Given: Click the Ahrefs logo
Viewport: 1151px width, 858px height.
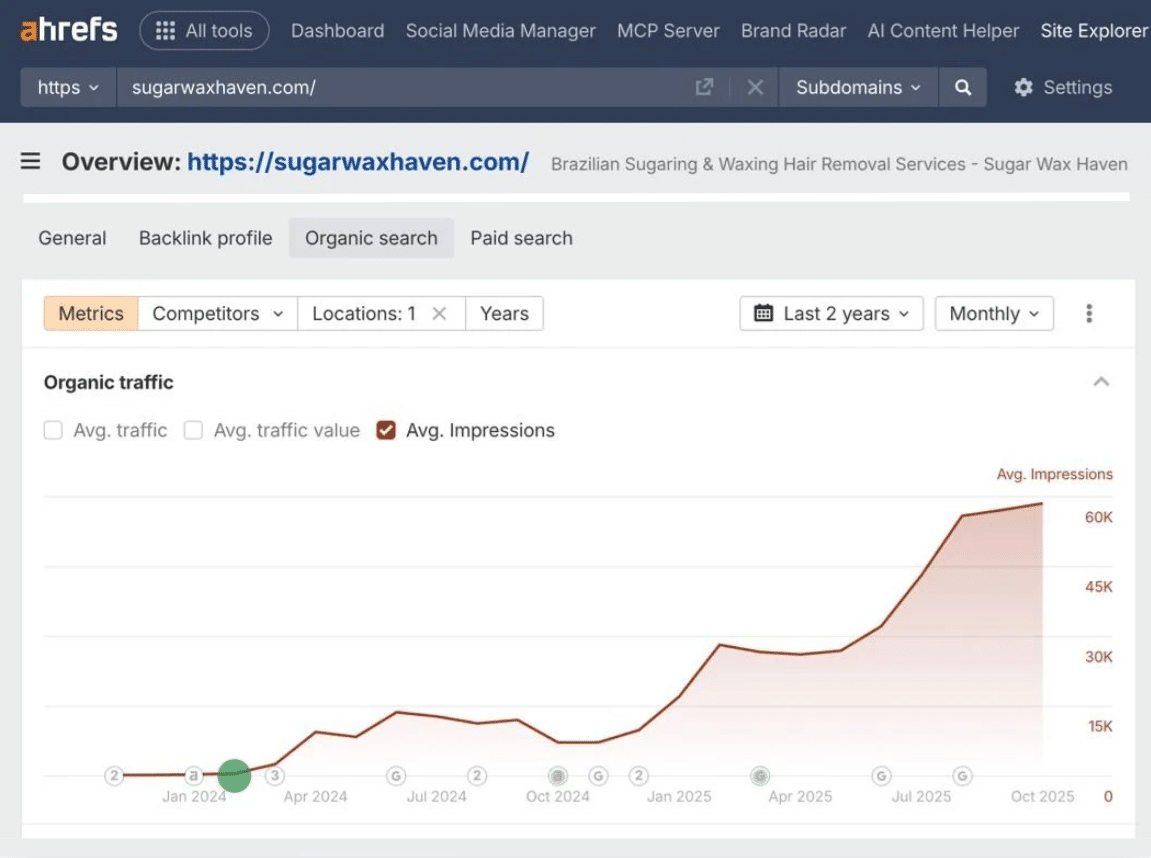Looking at the screenshot, I should pos(69,30).
